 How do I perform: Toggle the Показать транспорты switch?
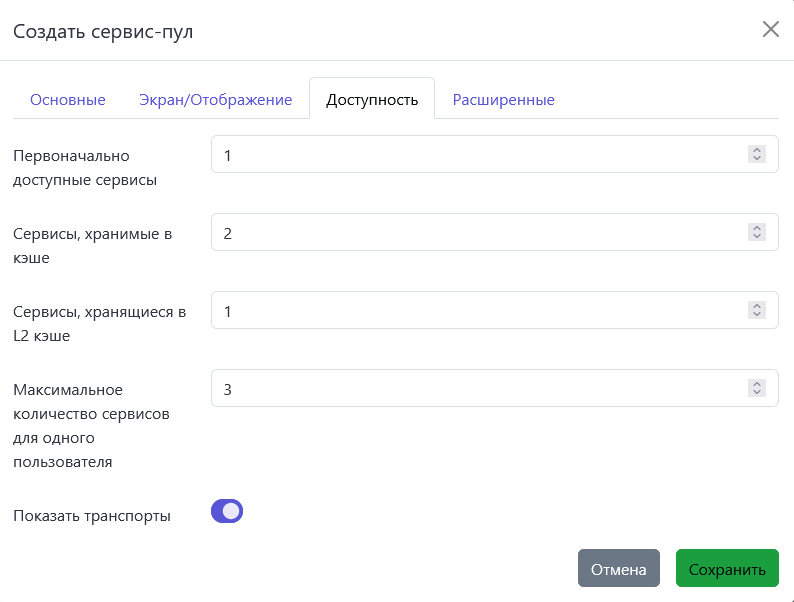pos(227,511)
